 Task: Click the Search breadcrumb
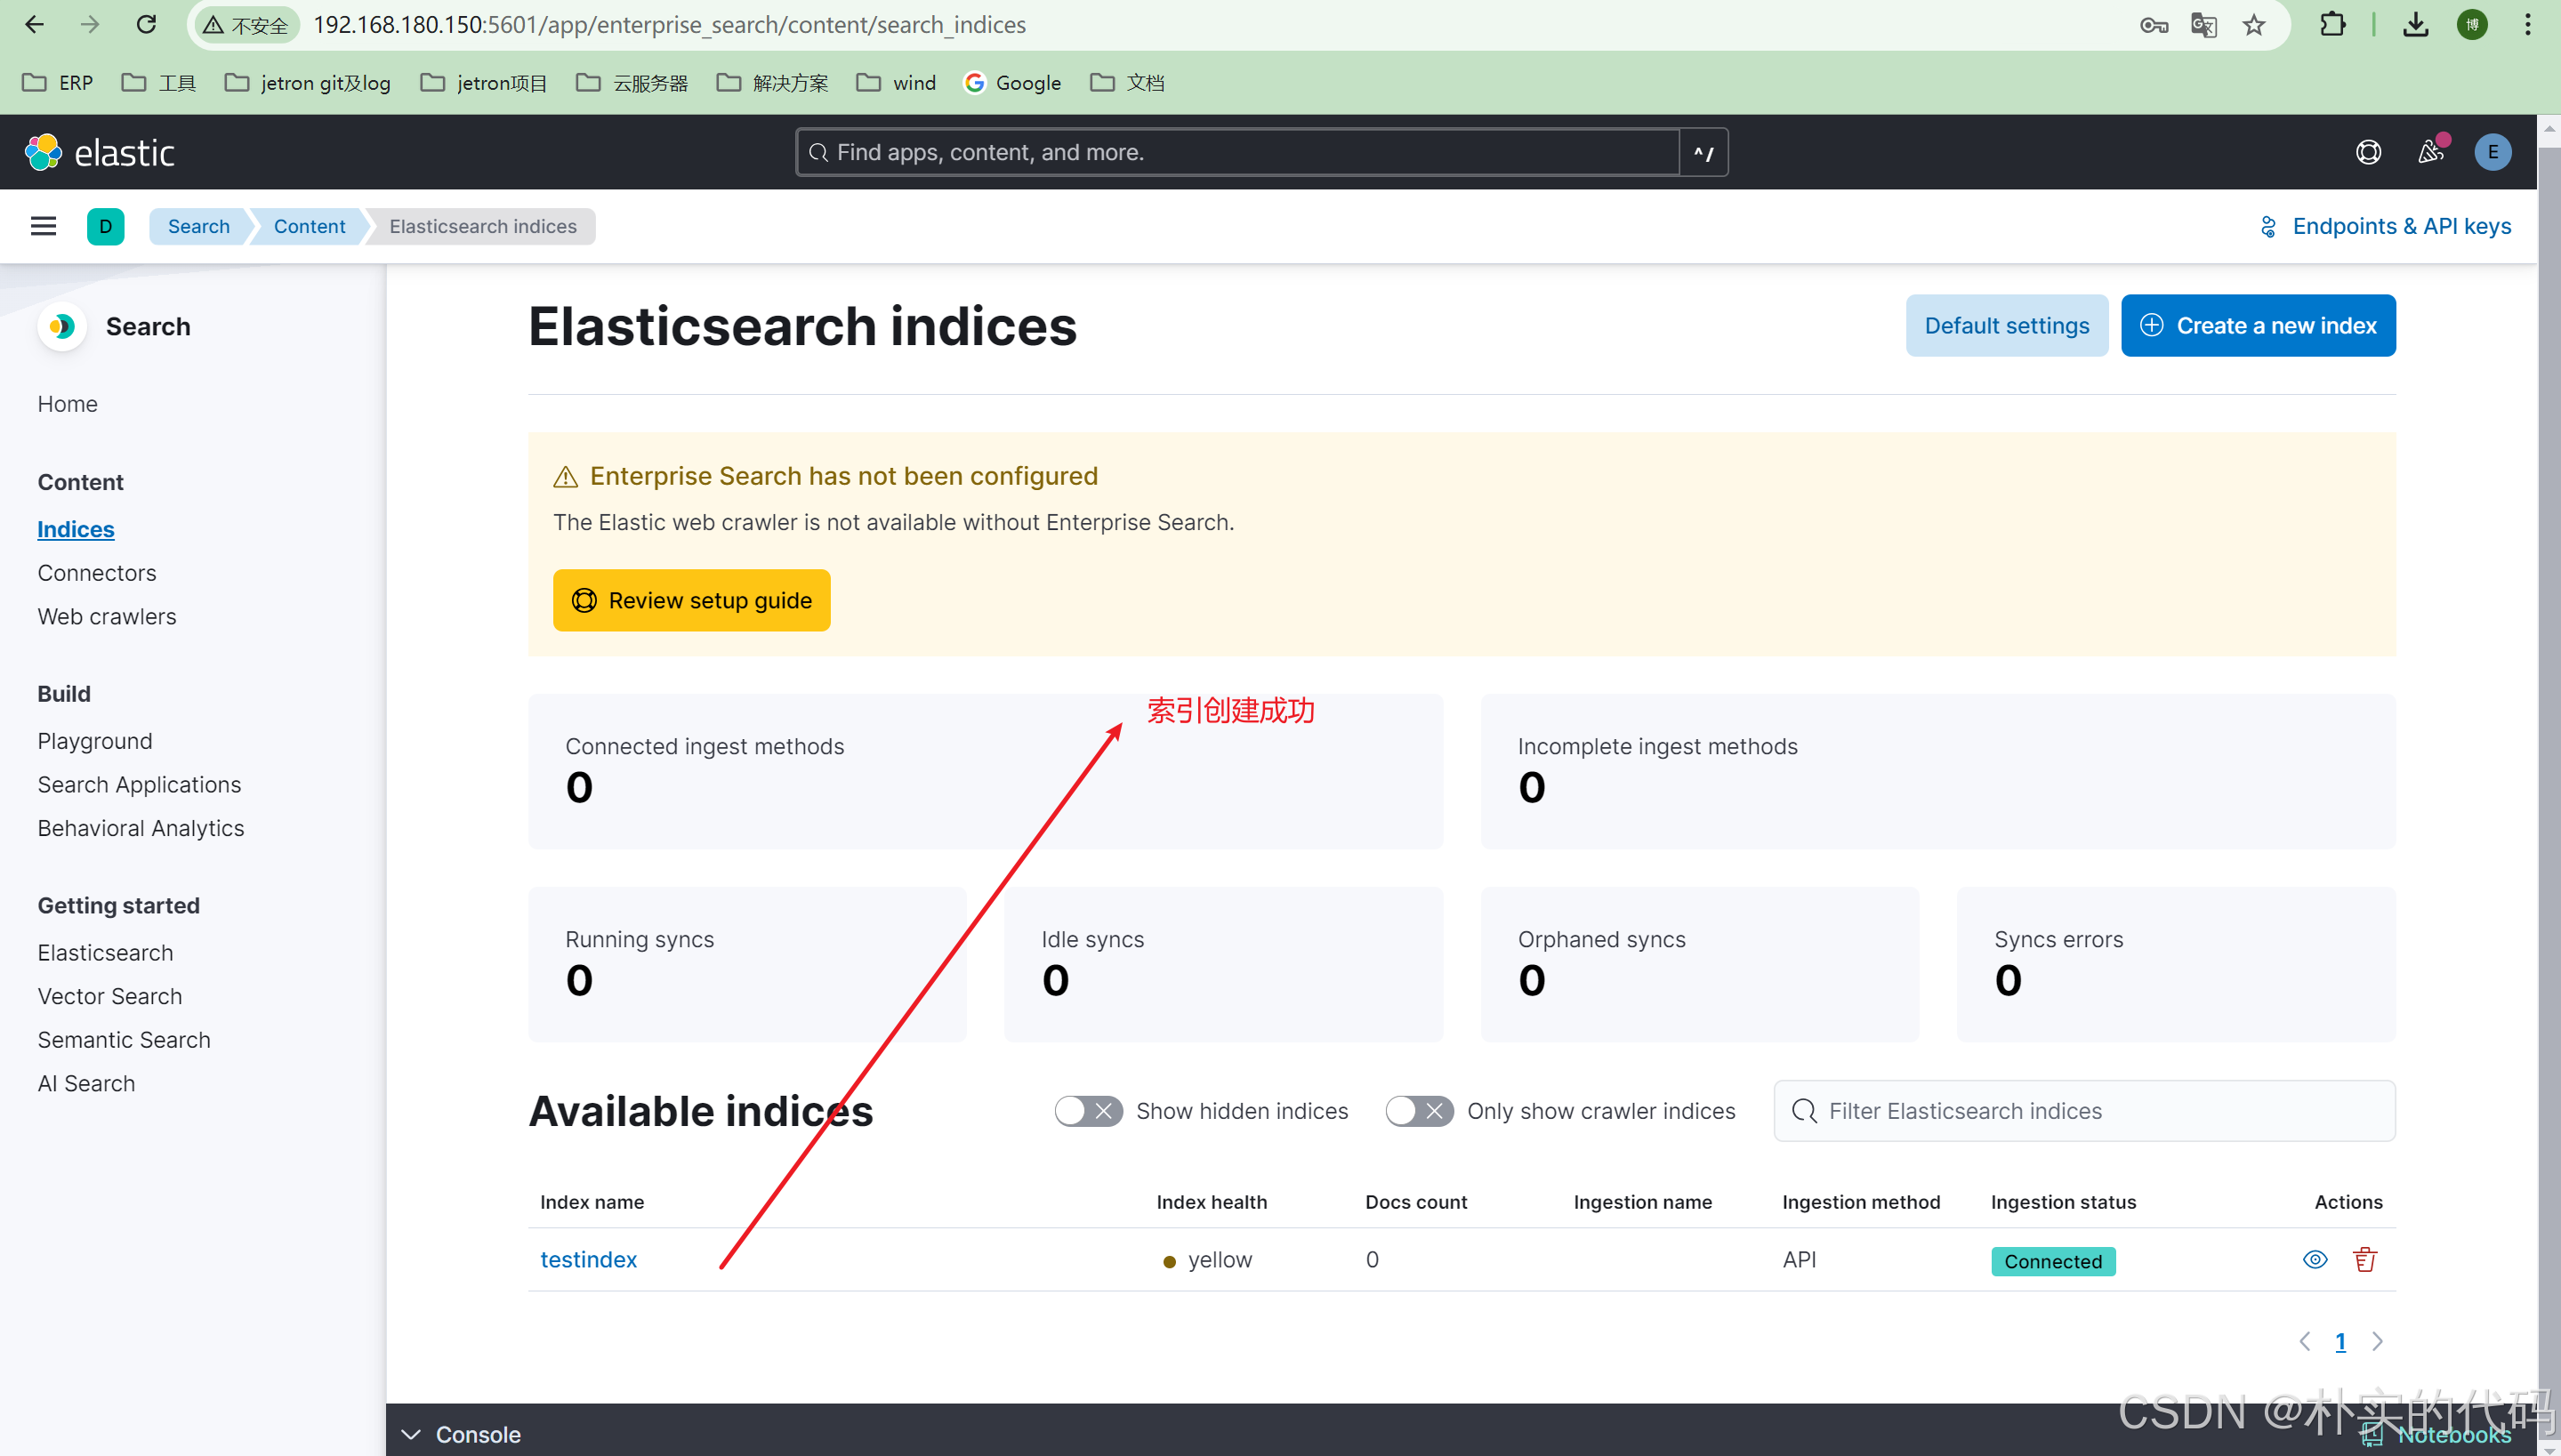coord(198,226)
